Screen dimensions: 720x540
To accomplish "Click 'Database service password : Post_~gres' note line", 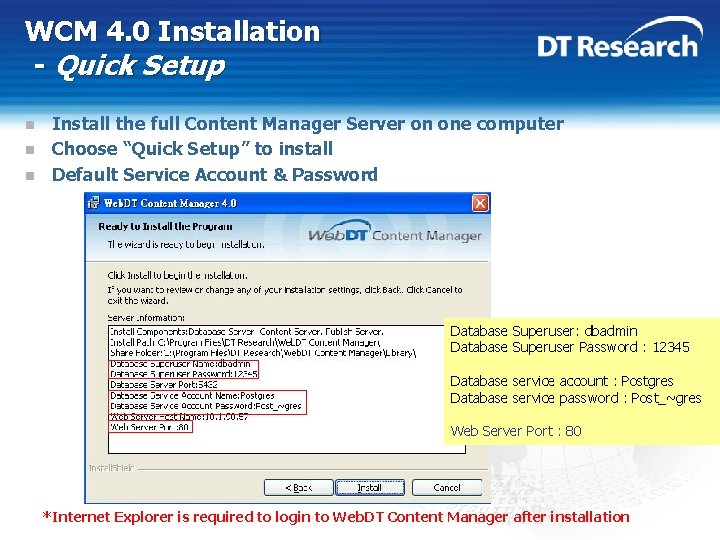I will pos(576,398).
